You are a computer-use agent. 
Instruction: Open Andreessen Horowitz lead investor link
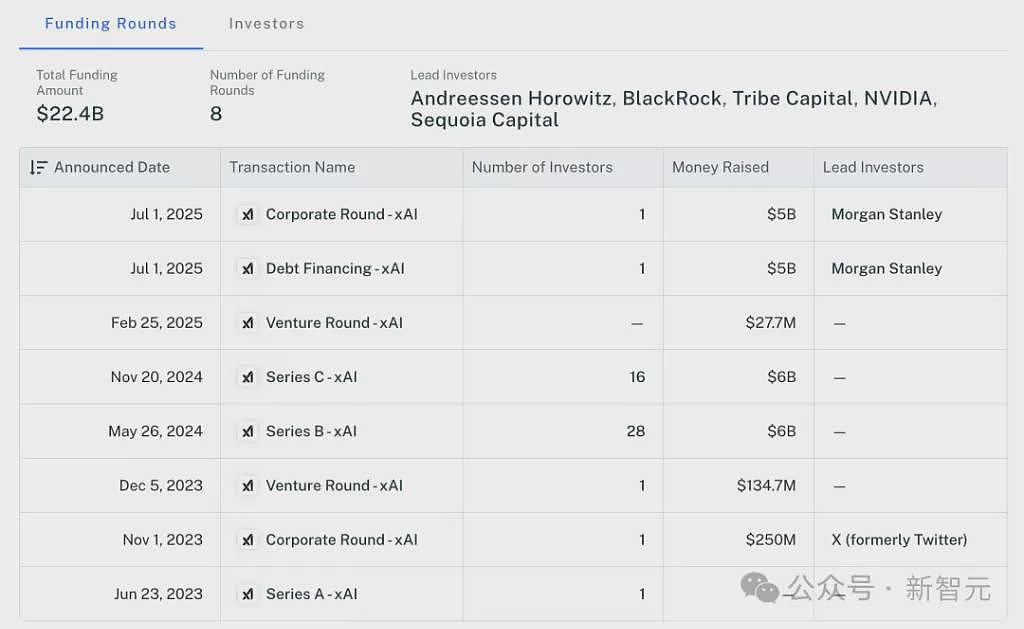tap(511, 99)
